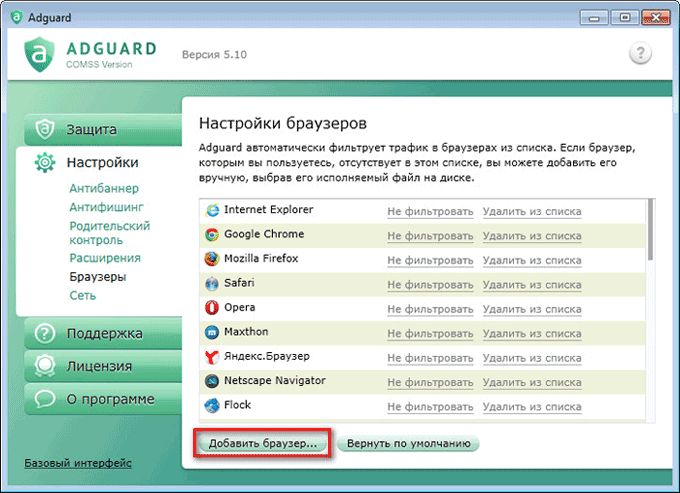
Task: Click the Версия 5.10 label
Action: coord(214,55)
